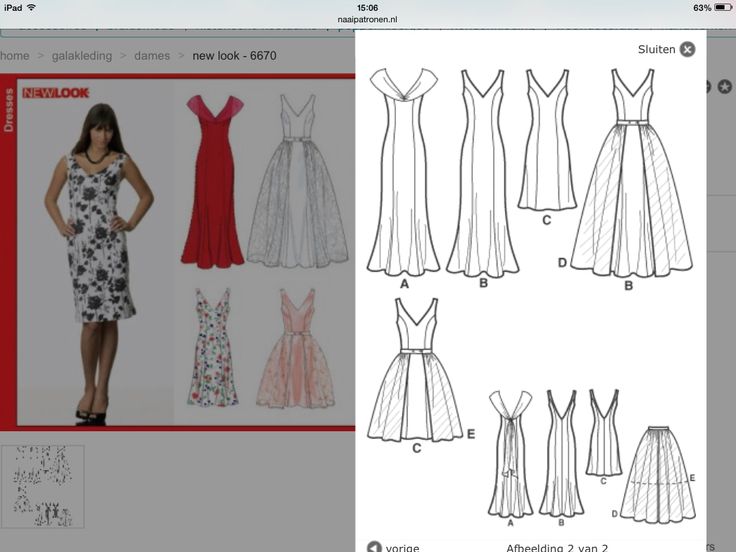736x552 pixels.
Task: Click line drawing of short dress C front
Action: [547, 140]
